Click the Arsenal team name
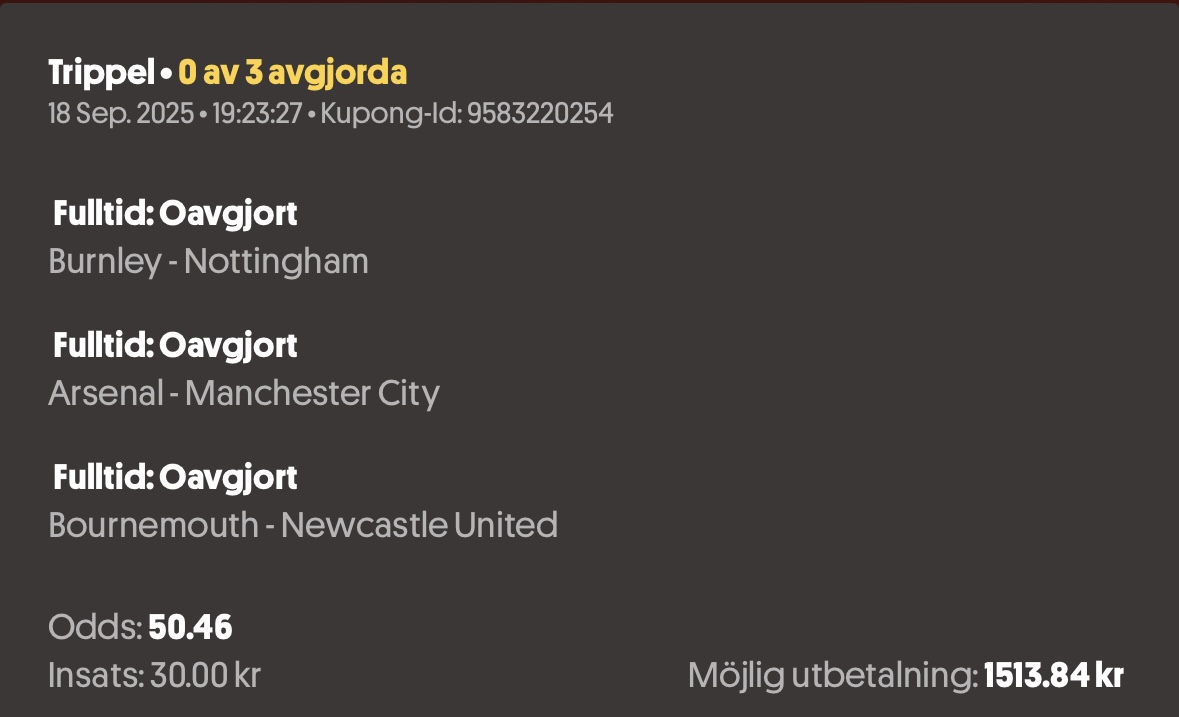 [x=105, y=394]
